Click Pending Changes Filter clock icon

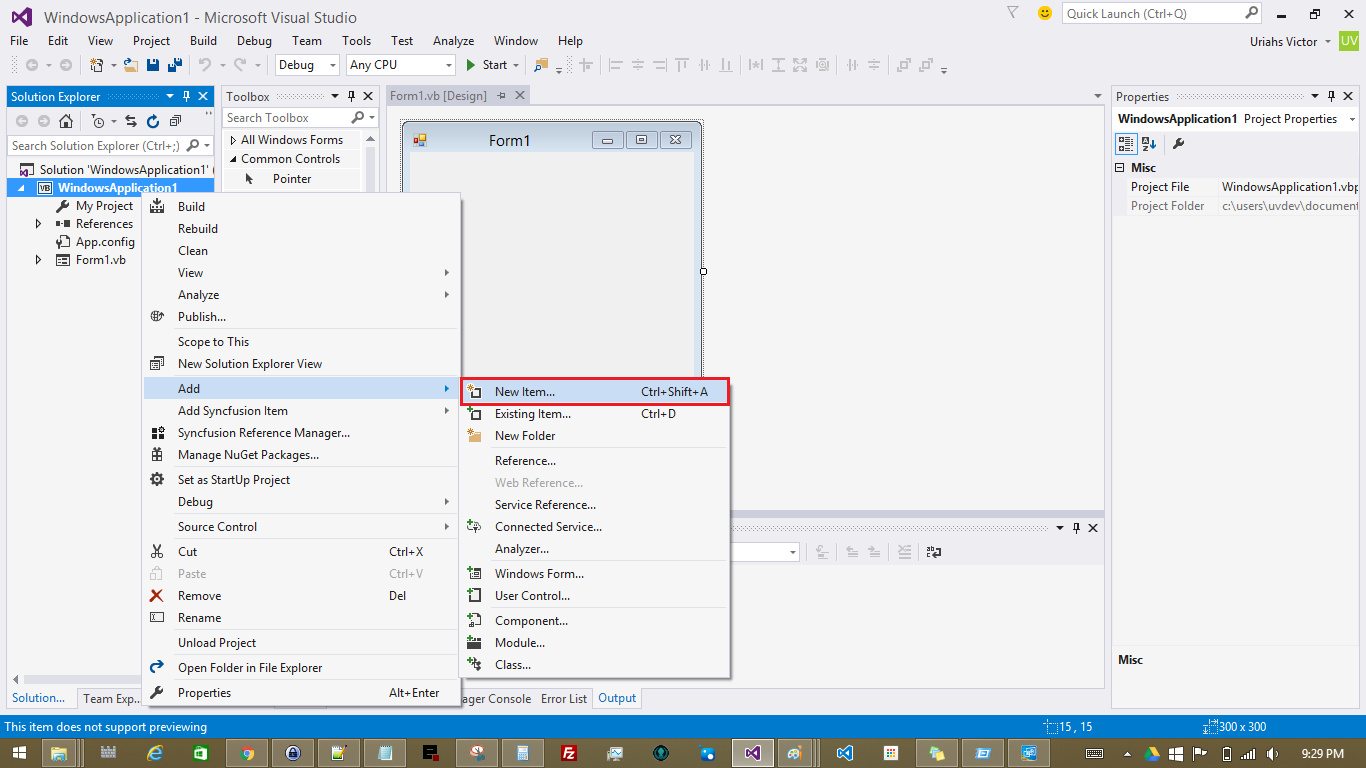97,121
